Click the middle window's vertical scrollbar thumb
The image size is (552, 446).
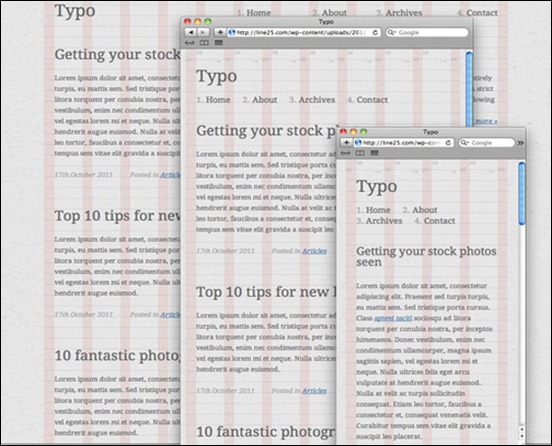(x=469, y=89)
